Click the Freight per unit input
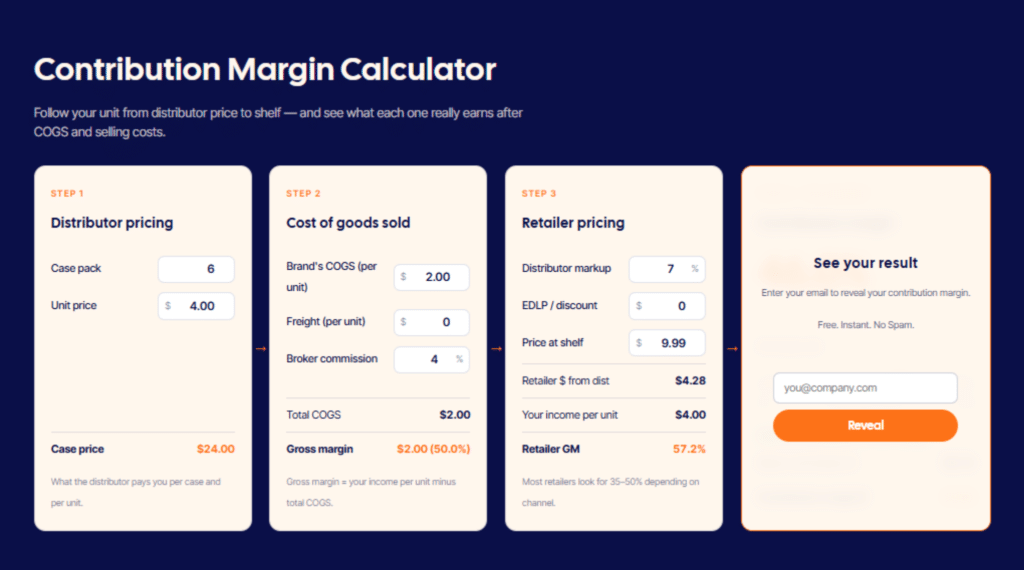 coord(432,322)
